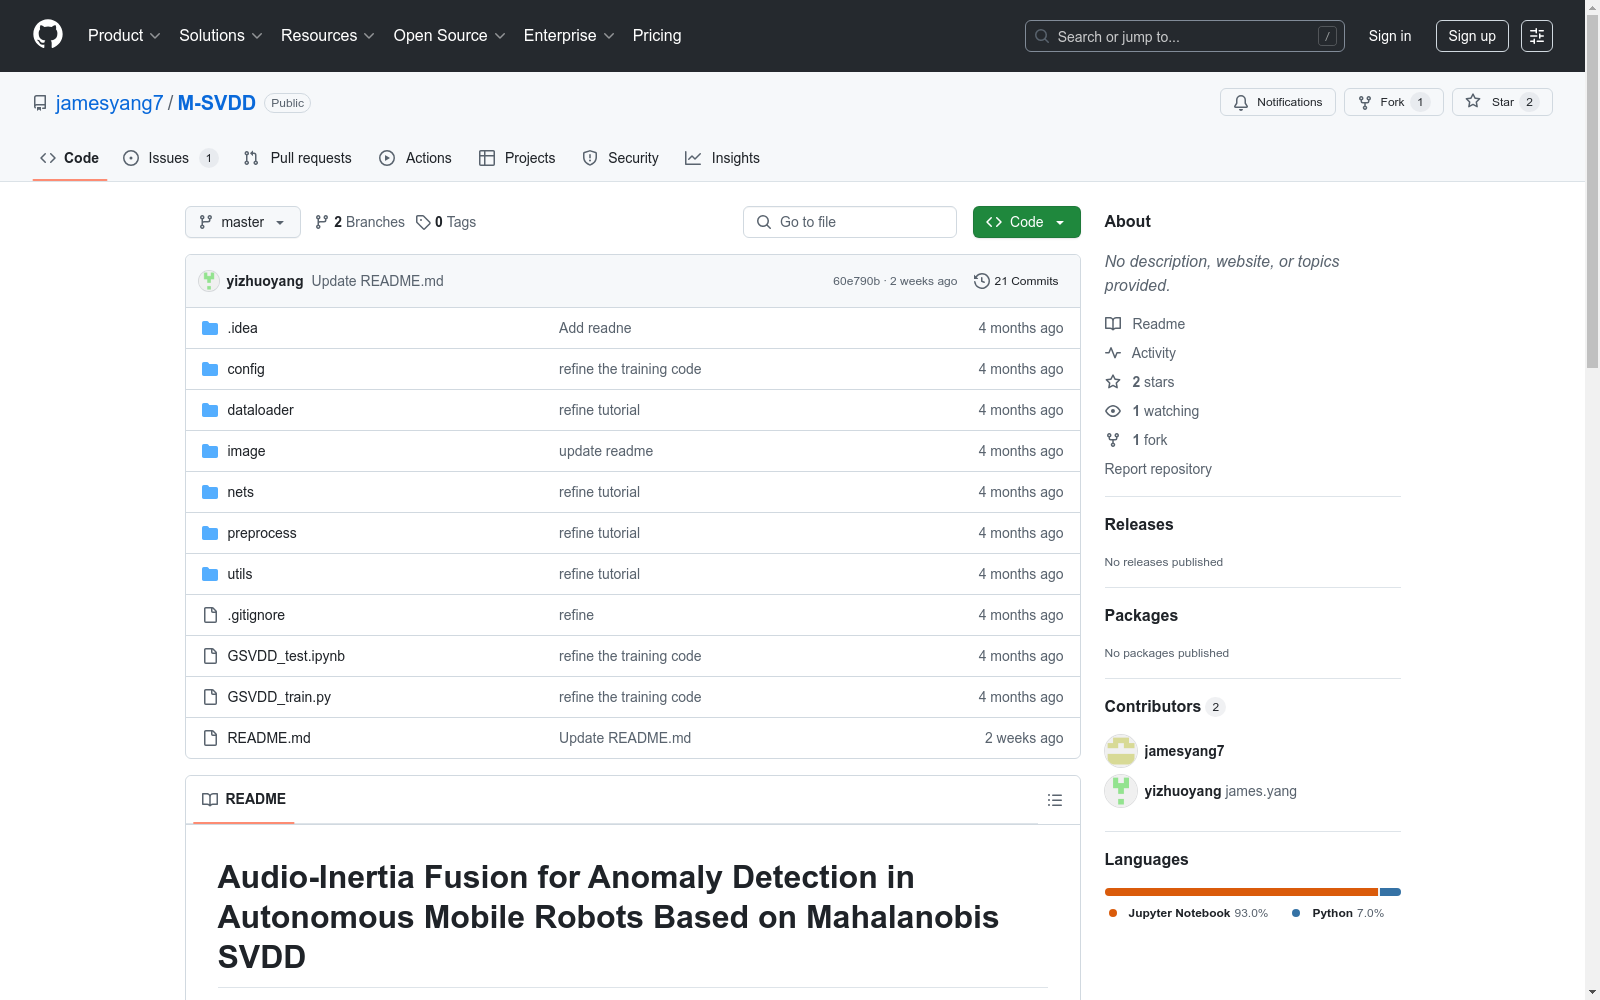1600x1000 pixels.
Task: Expand the Enterprise menu
Action: tap(569, 35)
